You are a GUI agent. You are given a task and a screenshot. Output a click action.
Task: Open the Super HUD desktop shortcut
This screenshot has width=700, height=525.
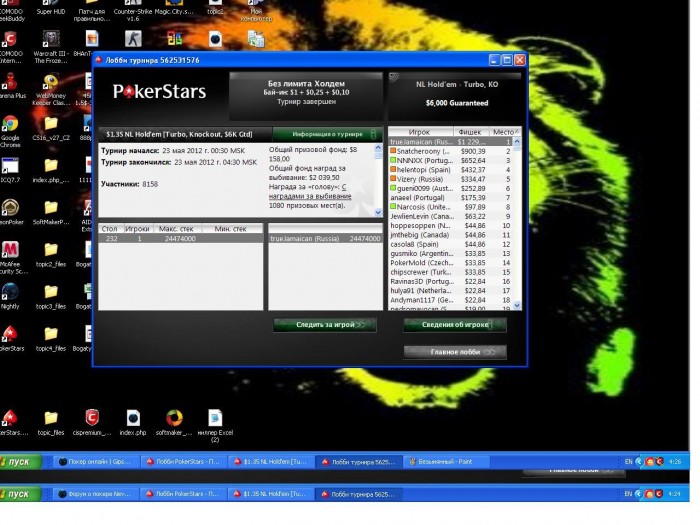pos(50,8)
